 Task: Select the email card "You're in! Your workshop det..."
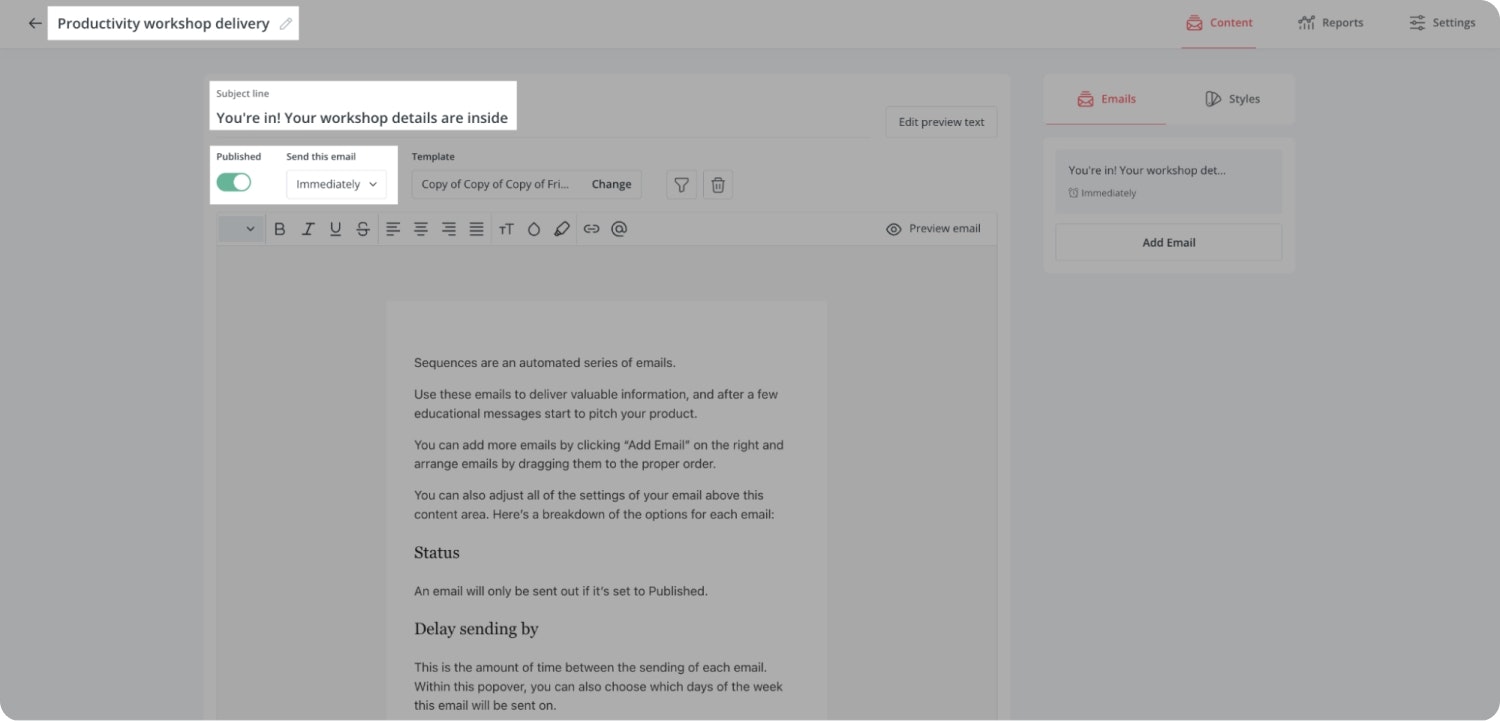pos(1169,181)
